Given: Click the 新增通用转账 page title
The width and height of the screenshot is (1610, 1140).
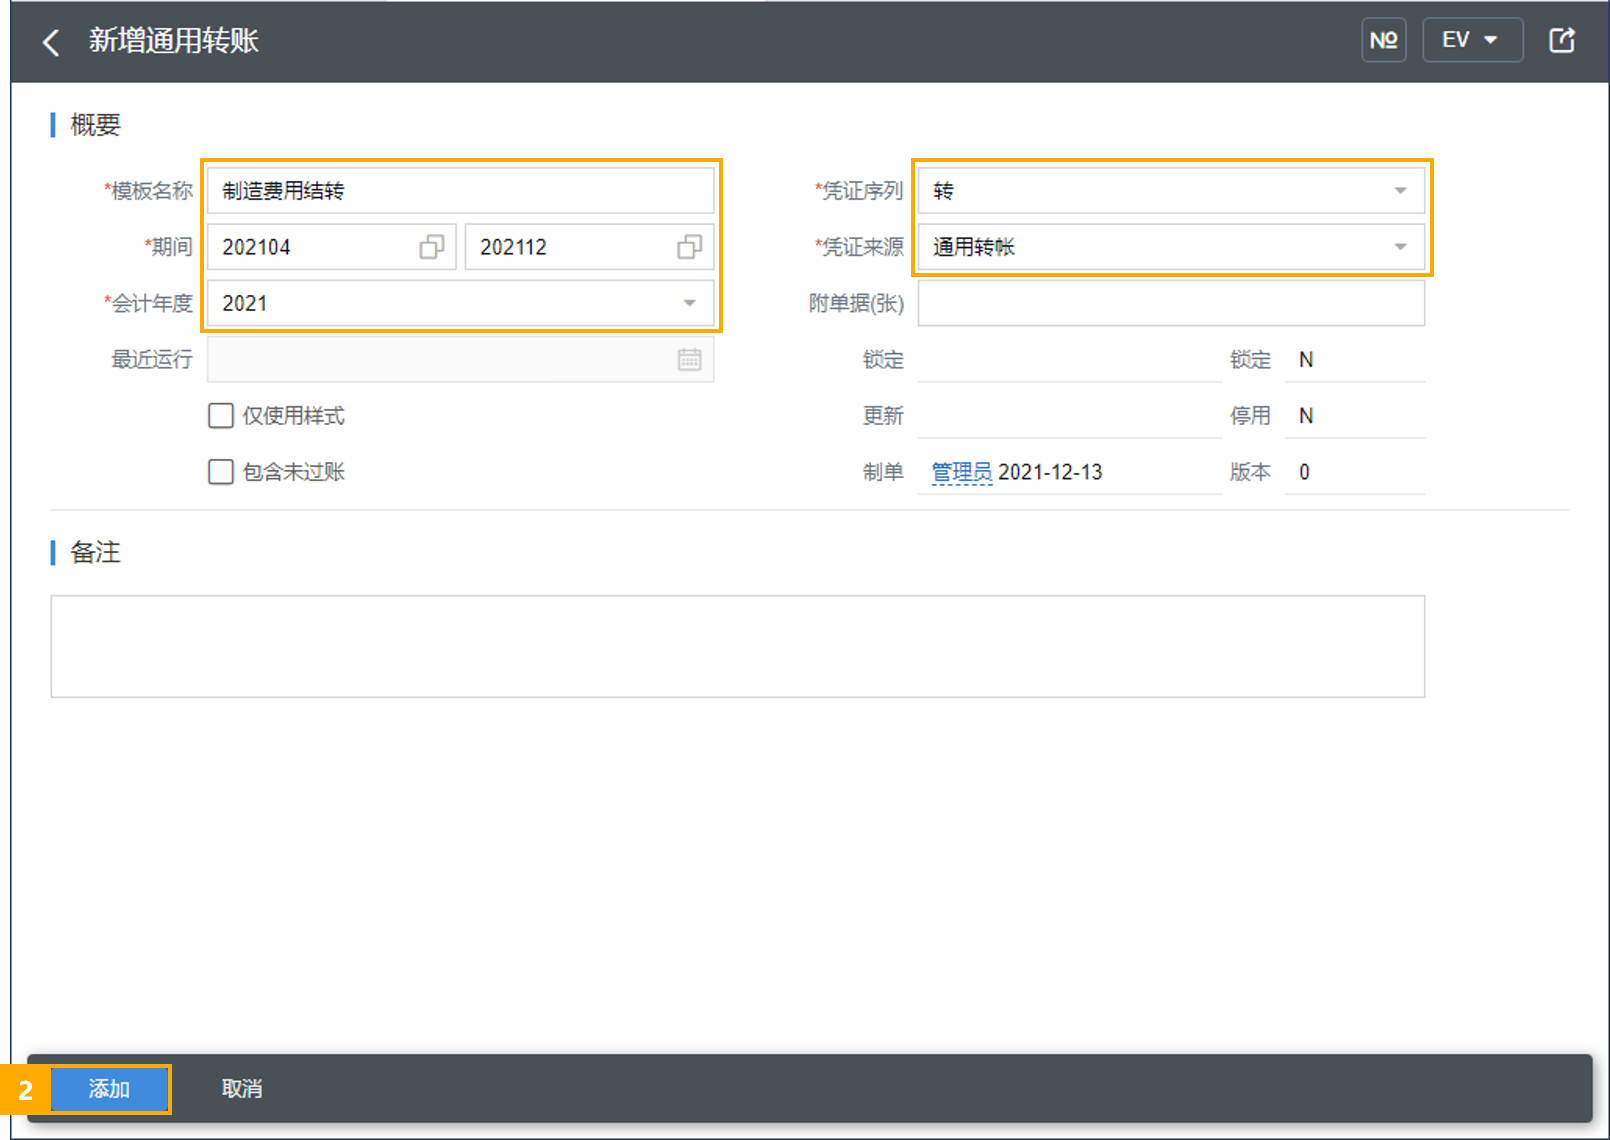Looking at the screenshot, I should point(173,40).
